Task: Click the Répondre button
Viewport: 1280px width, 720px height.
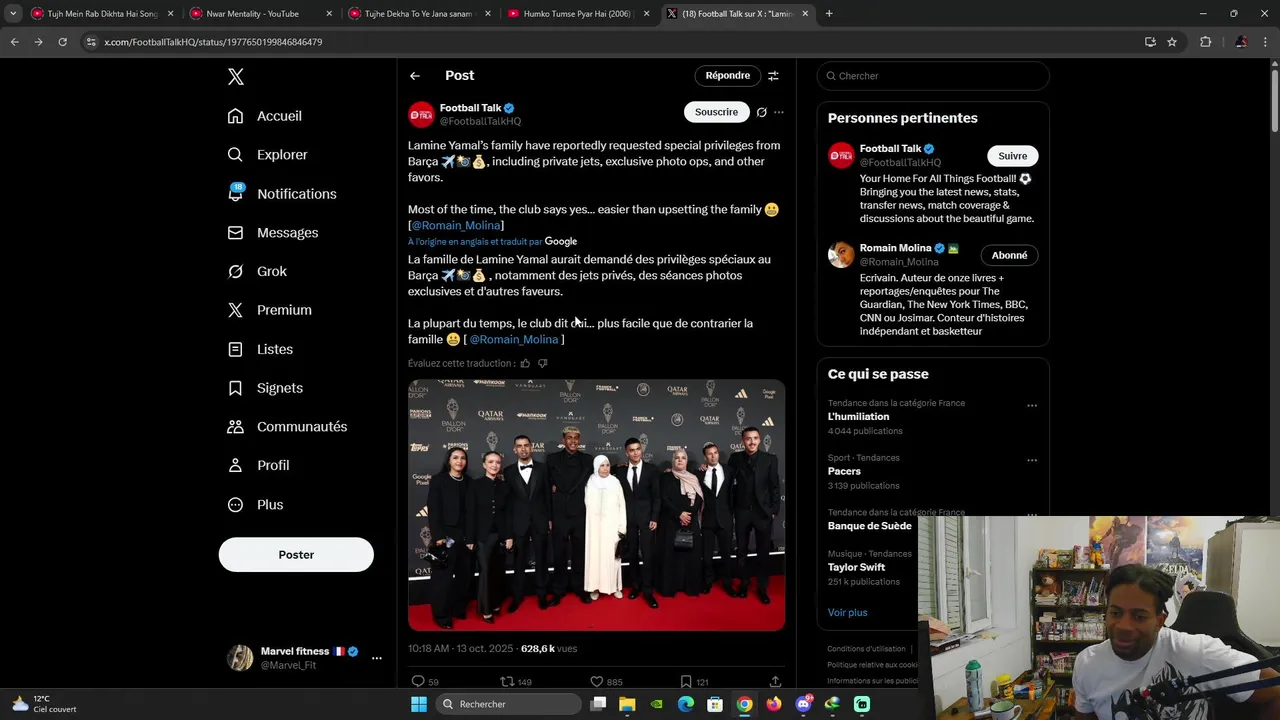Action: pos(727,76)
